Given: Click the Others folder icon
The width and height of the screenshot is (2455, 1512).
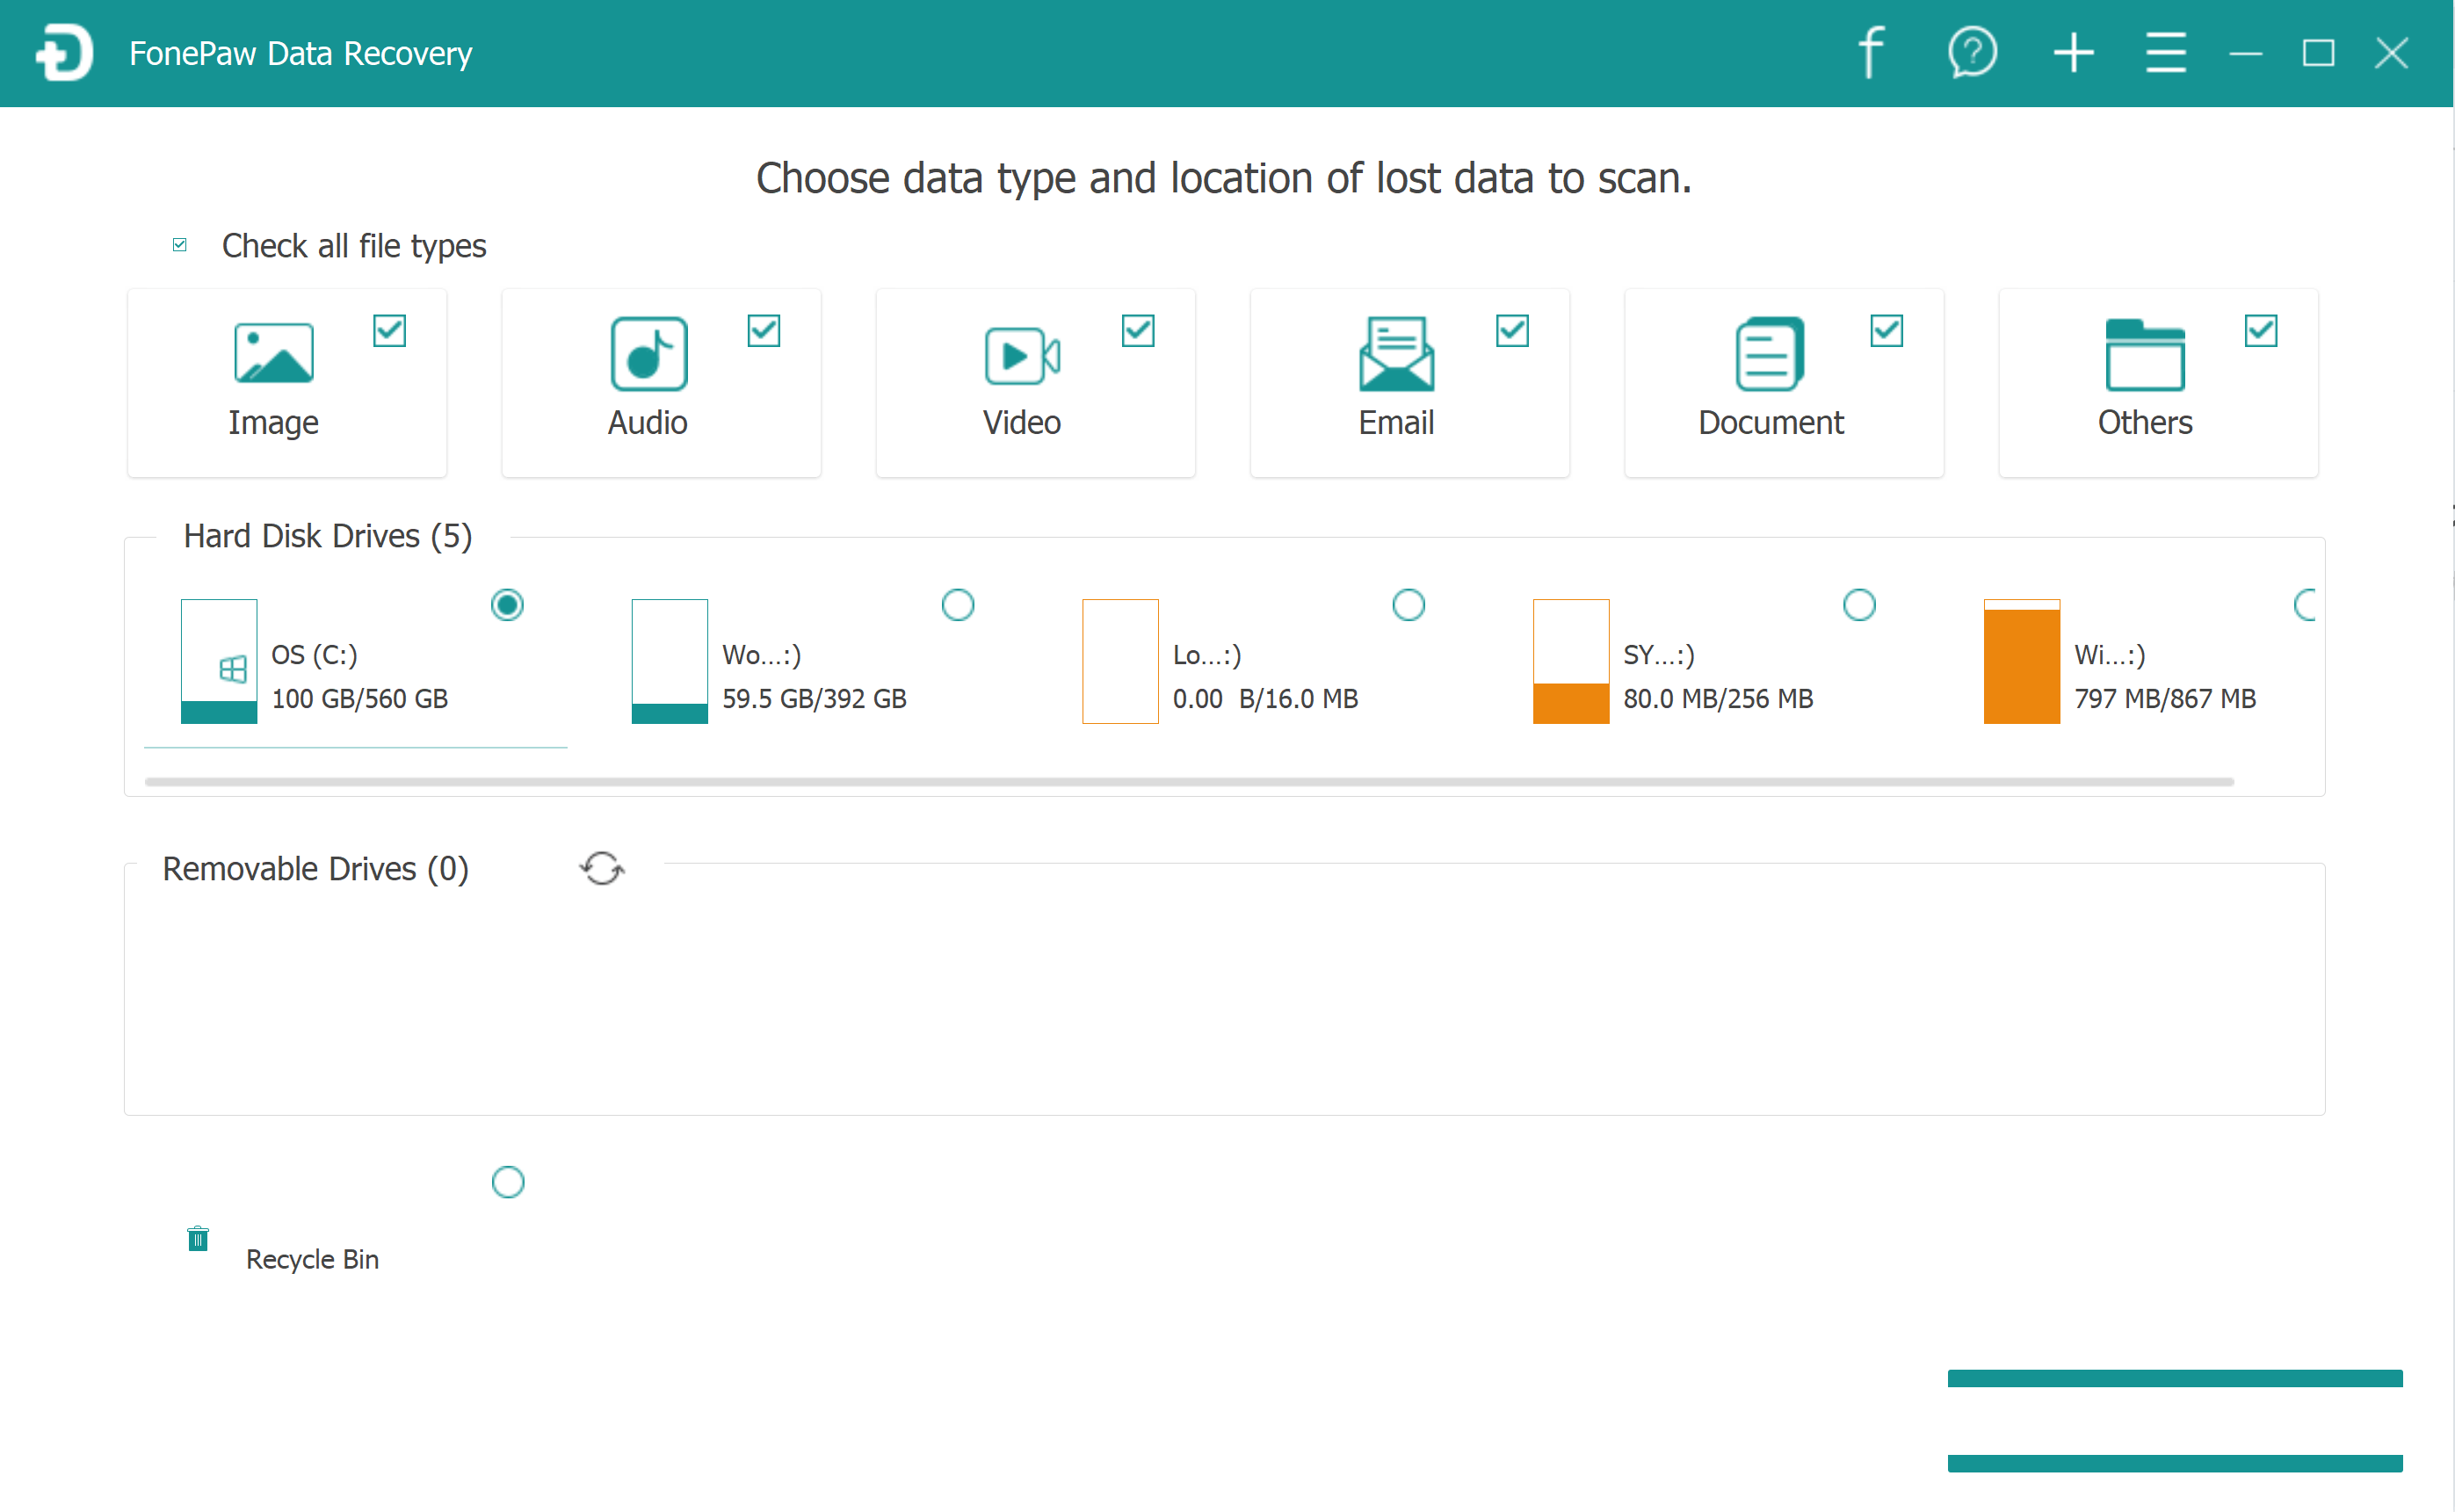Looking at the screenshot, I should pyautogui.click(x=2144, y=353).
